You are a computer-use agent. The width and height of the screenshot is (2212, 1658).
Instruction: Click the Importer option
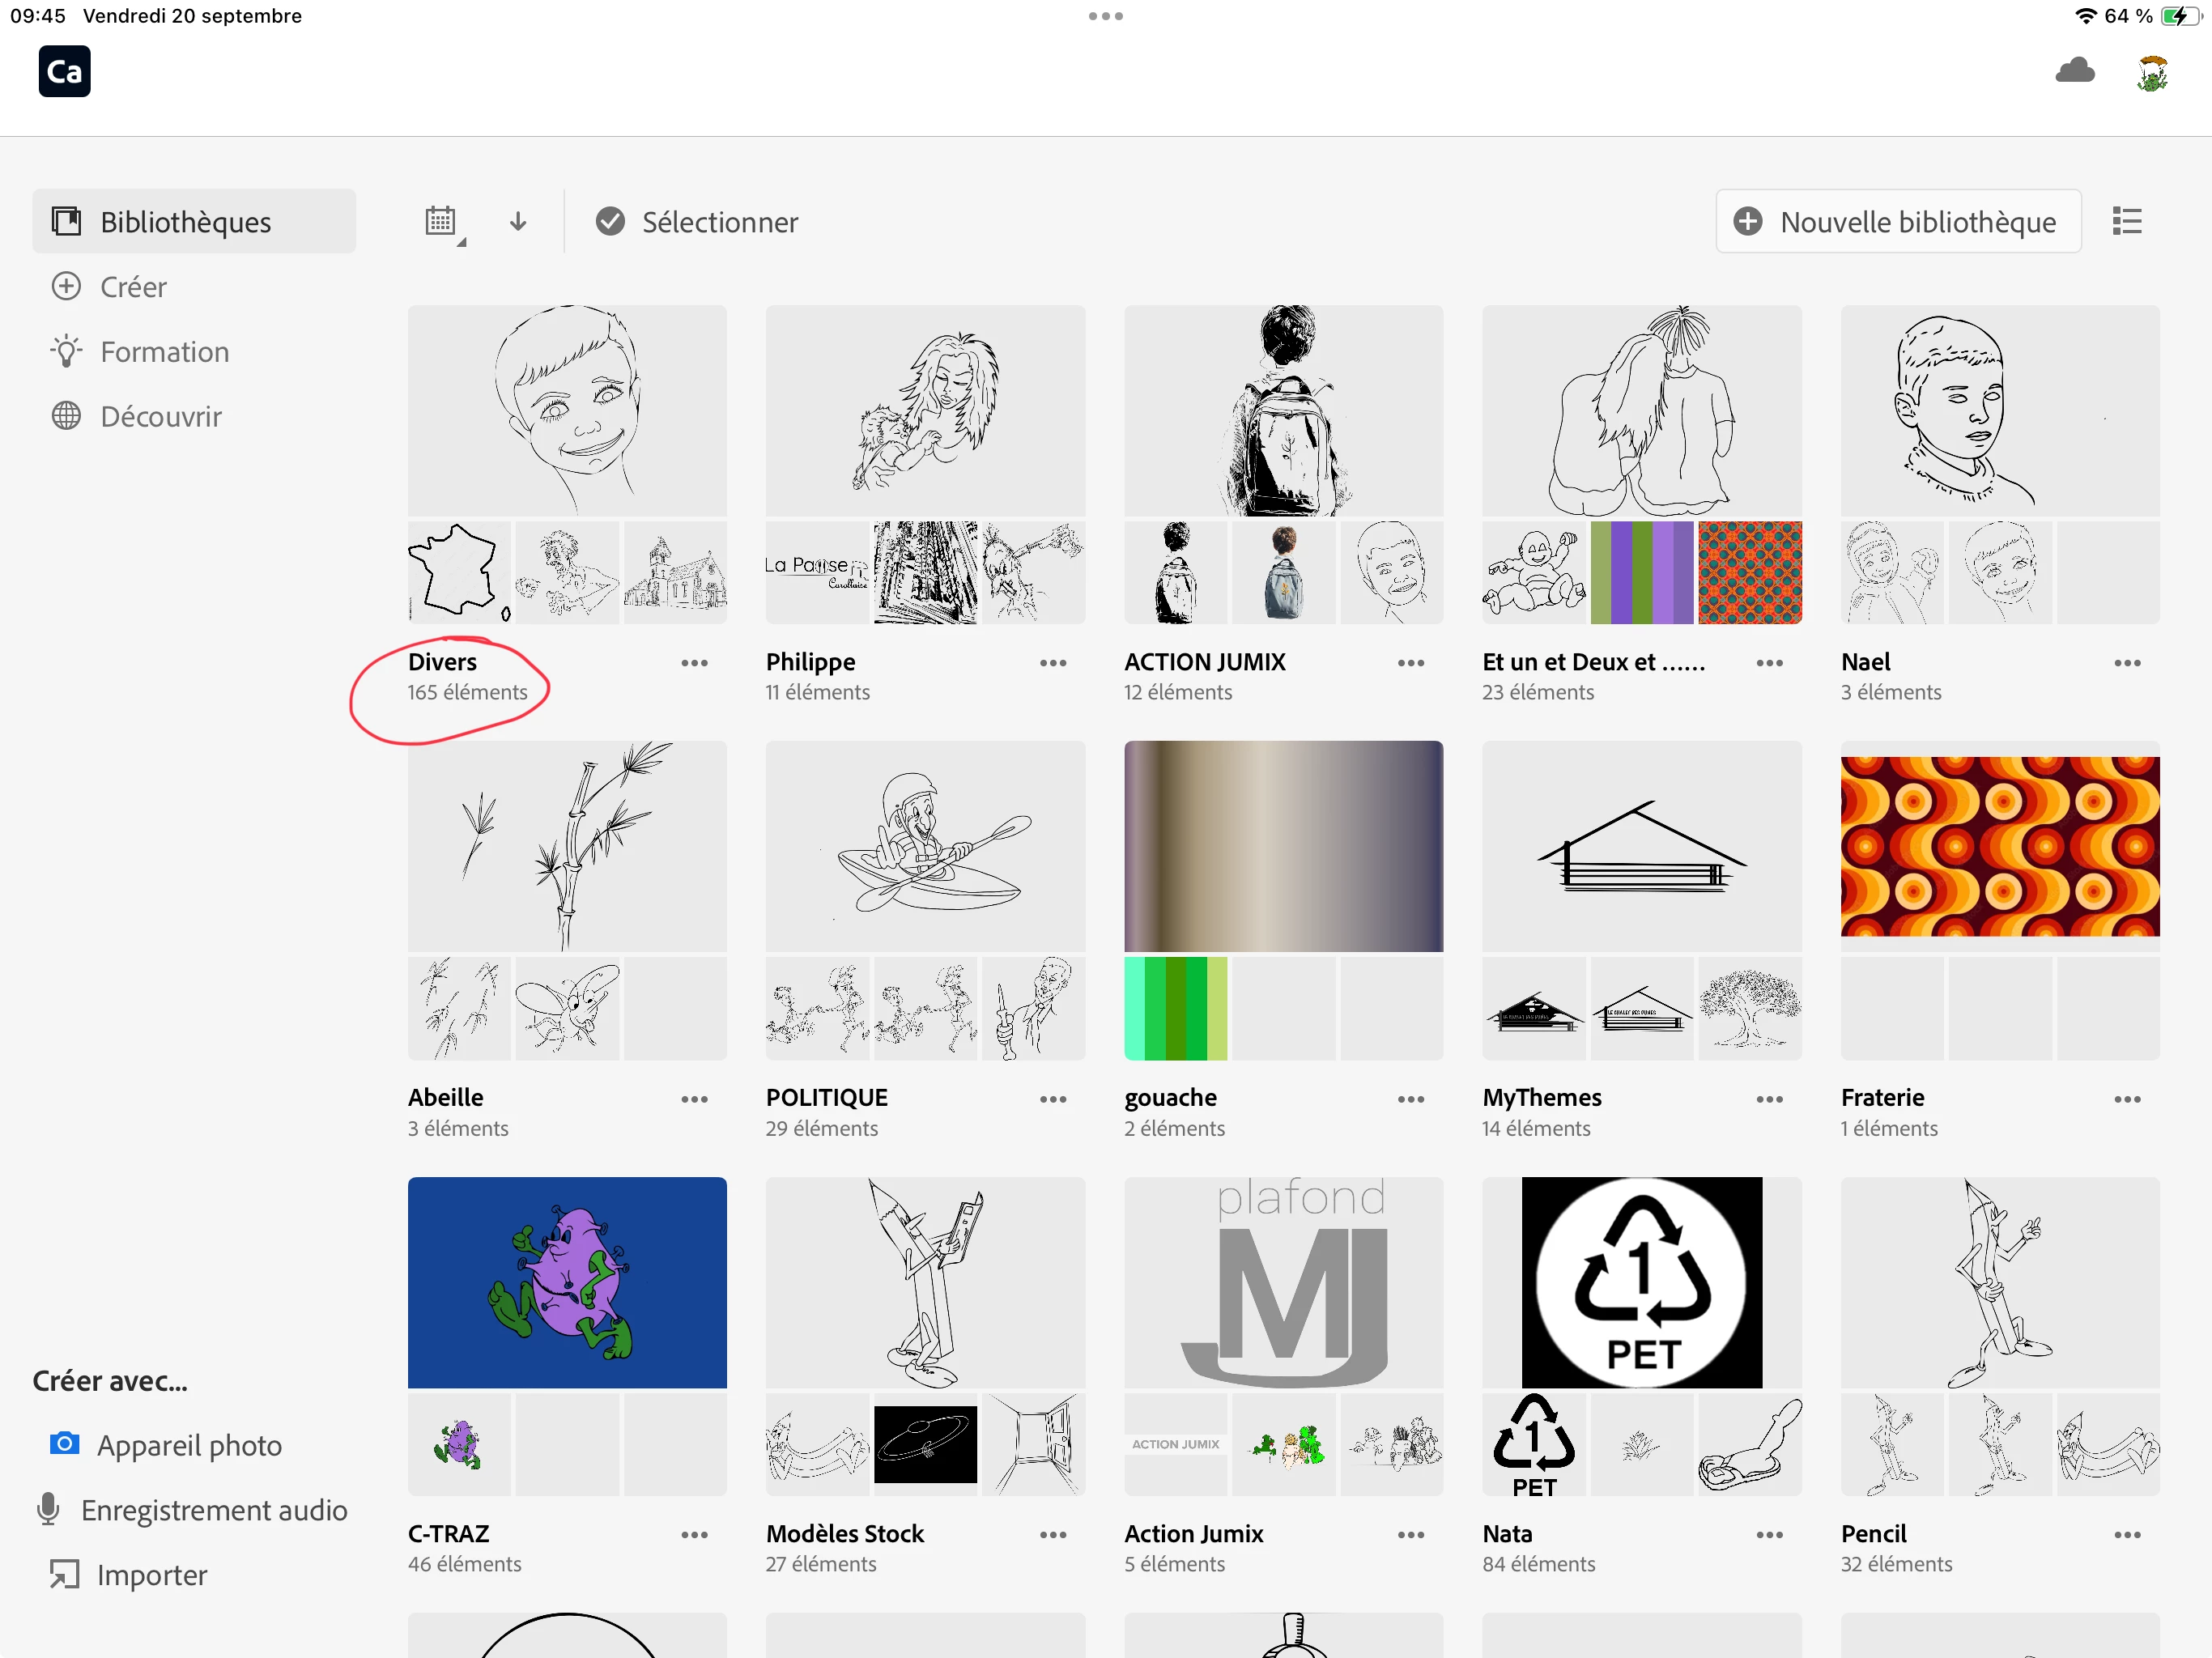151,1574
